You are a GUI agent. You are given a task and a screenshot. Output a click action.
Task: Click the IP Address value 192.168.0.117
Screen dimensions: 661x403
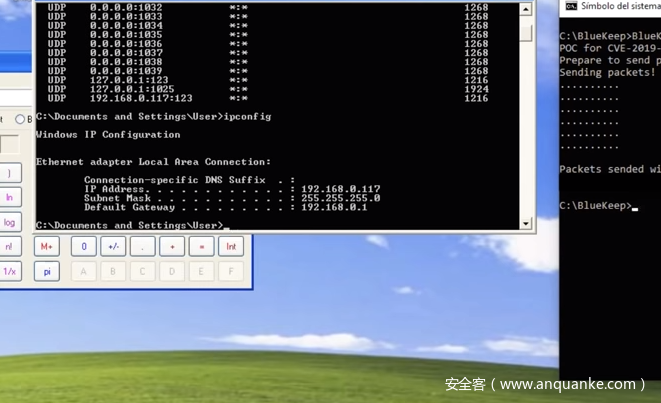click(341, 189)
